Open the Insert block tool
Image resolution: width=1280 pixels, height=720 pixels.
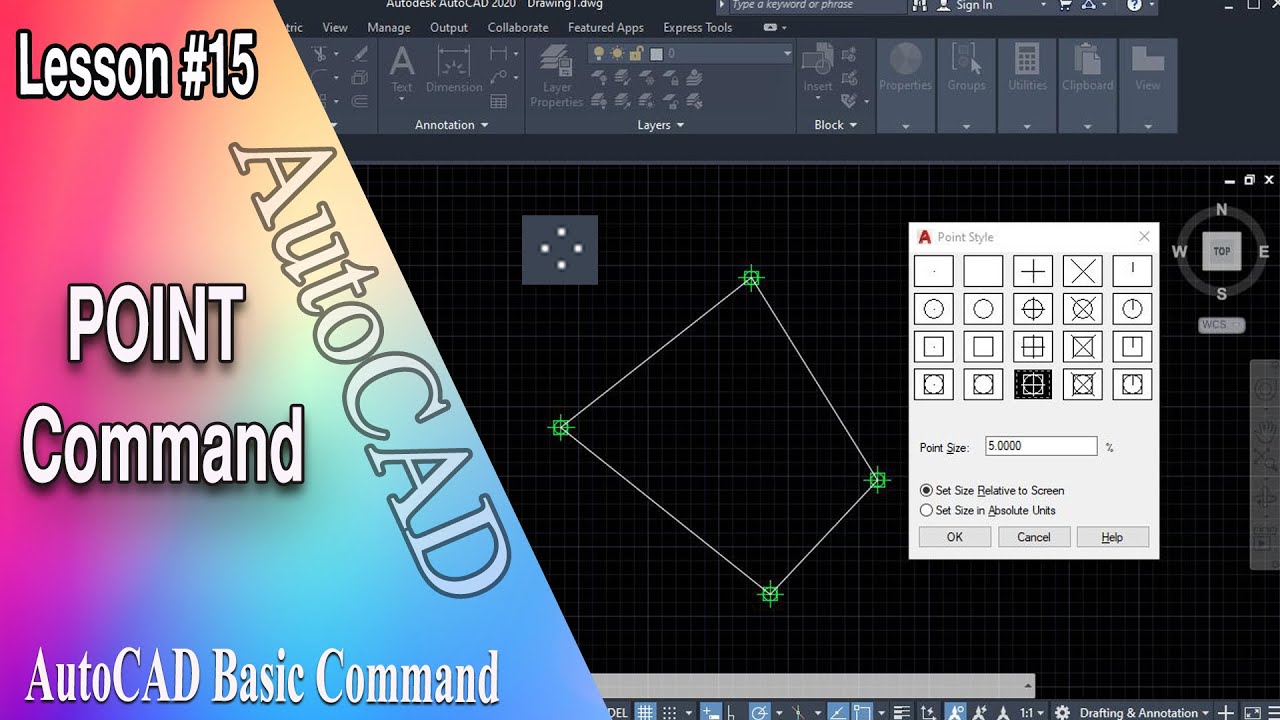pyautogui.click(x=818, y=70)
